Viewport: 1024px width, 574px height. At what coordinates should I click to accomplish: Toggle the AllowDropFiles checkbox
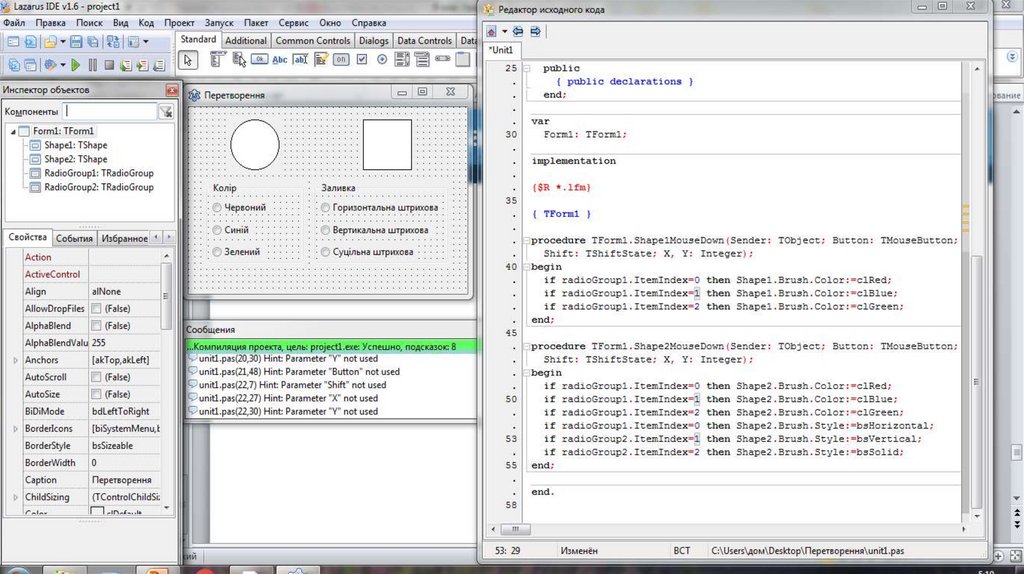coord(96,309)
